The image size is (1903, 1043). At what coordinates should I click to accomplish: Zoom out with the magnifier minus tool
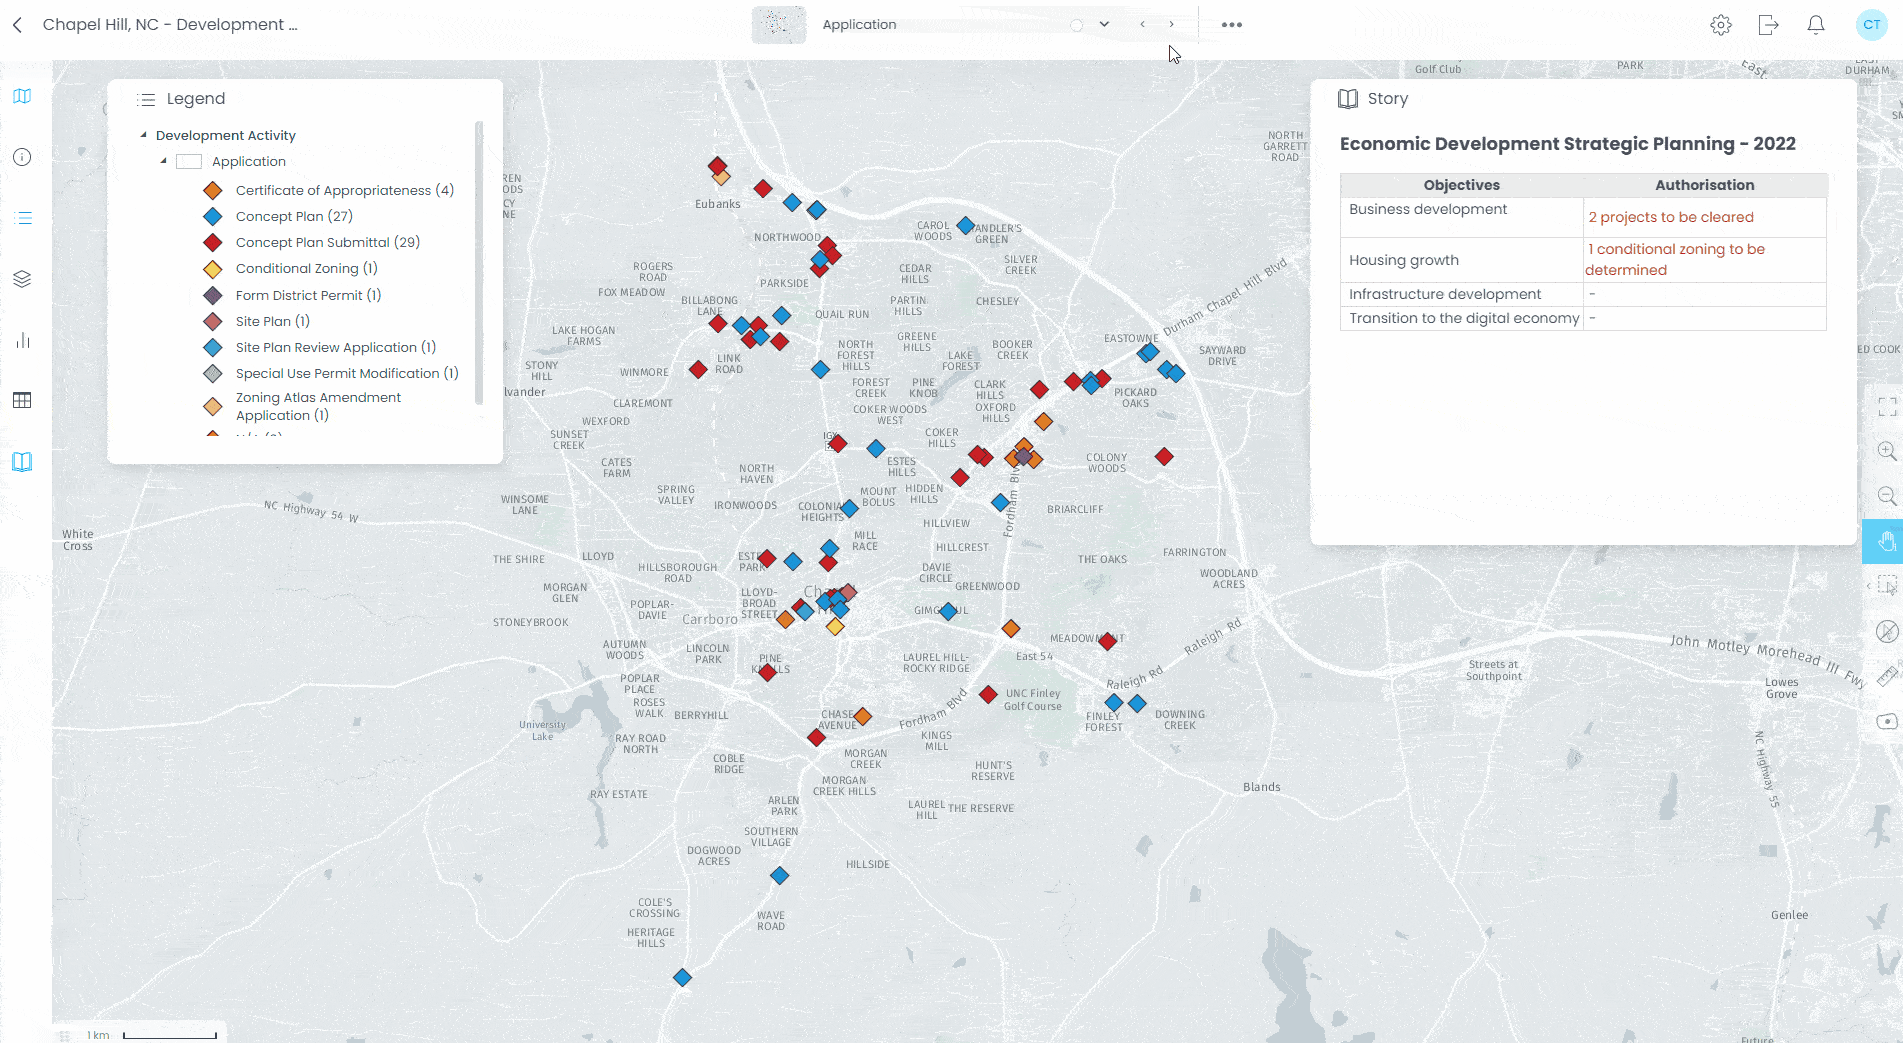1887,496
